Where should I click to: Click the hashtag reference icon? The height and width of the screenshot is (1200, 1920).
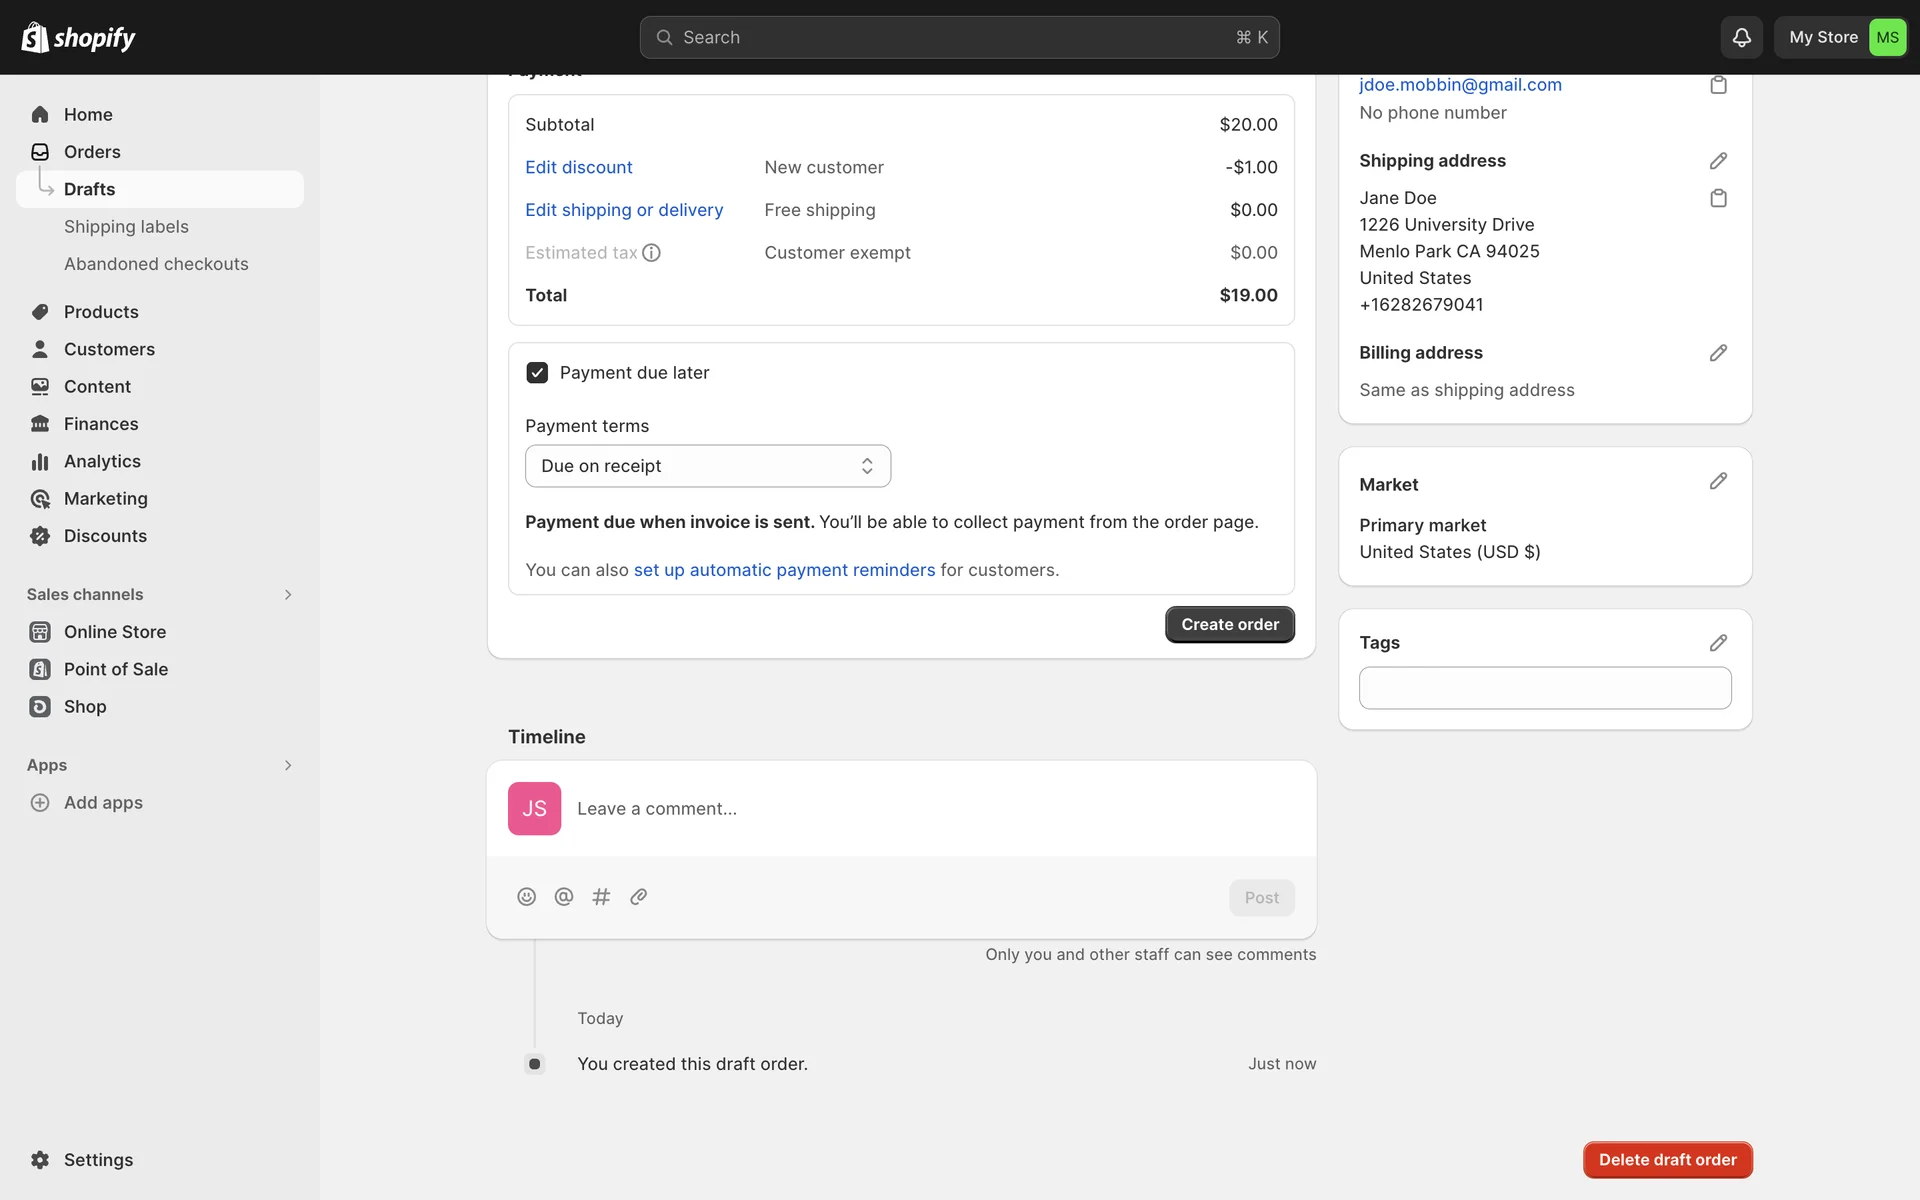[601, 897]
